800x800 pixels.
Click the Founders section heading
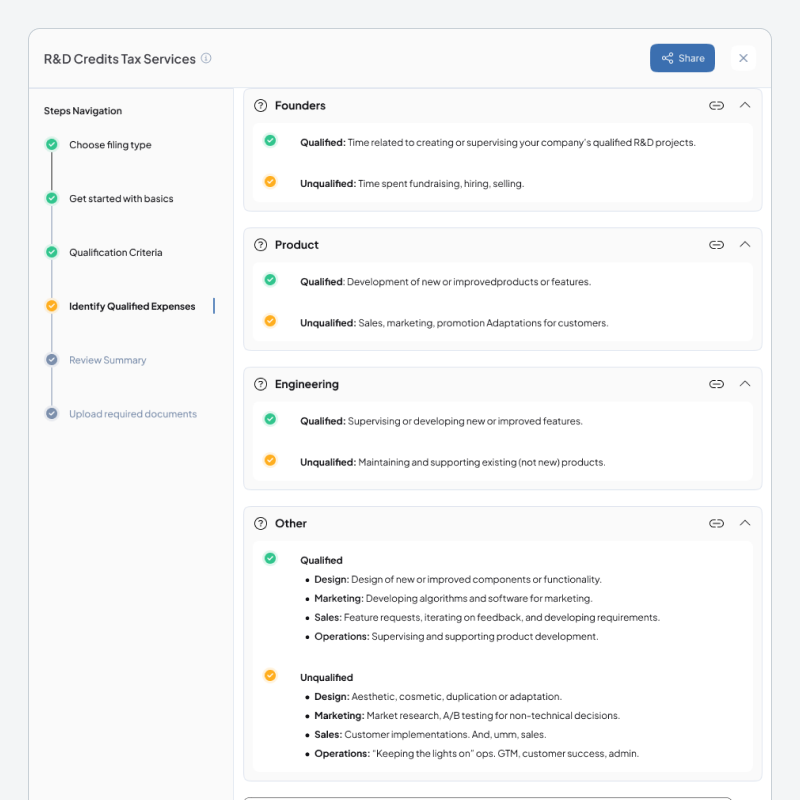[x=300, y=106]
